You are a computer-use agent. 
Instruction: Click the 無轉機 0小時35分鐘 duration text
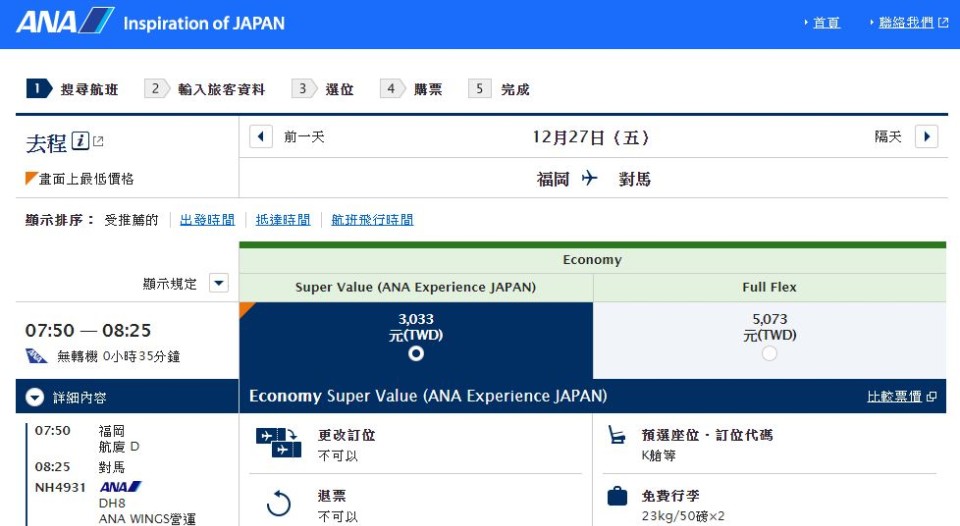(x=119, y=356)
